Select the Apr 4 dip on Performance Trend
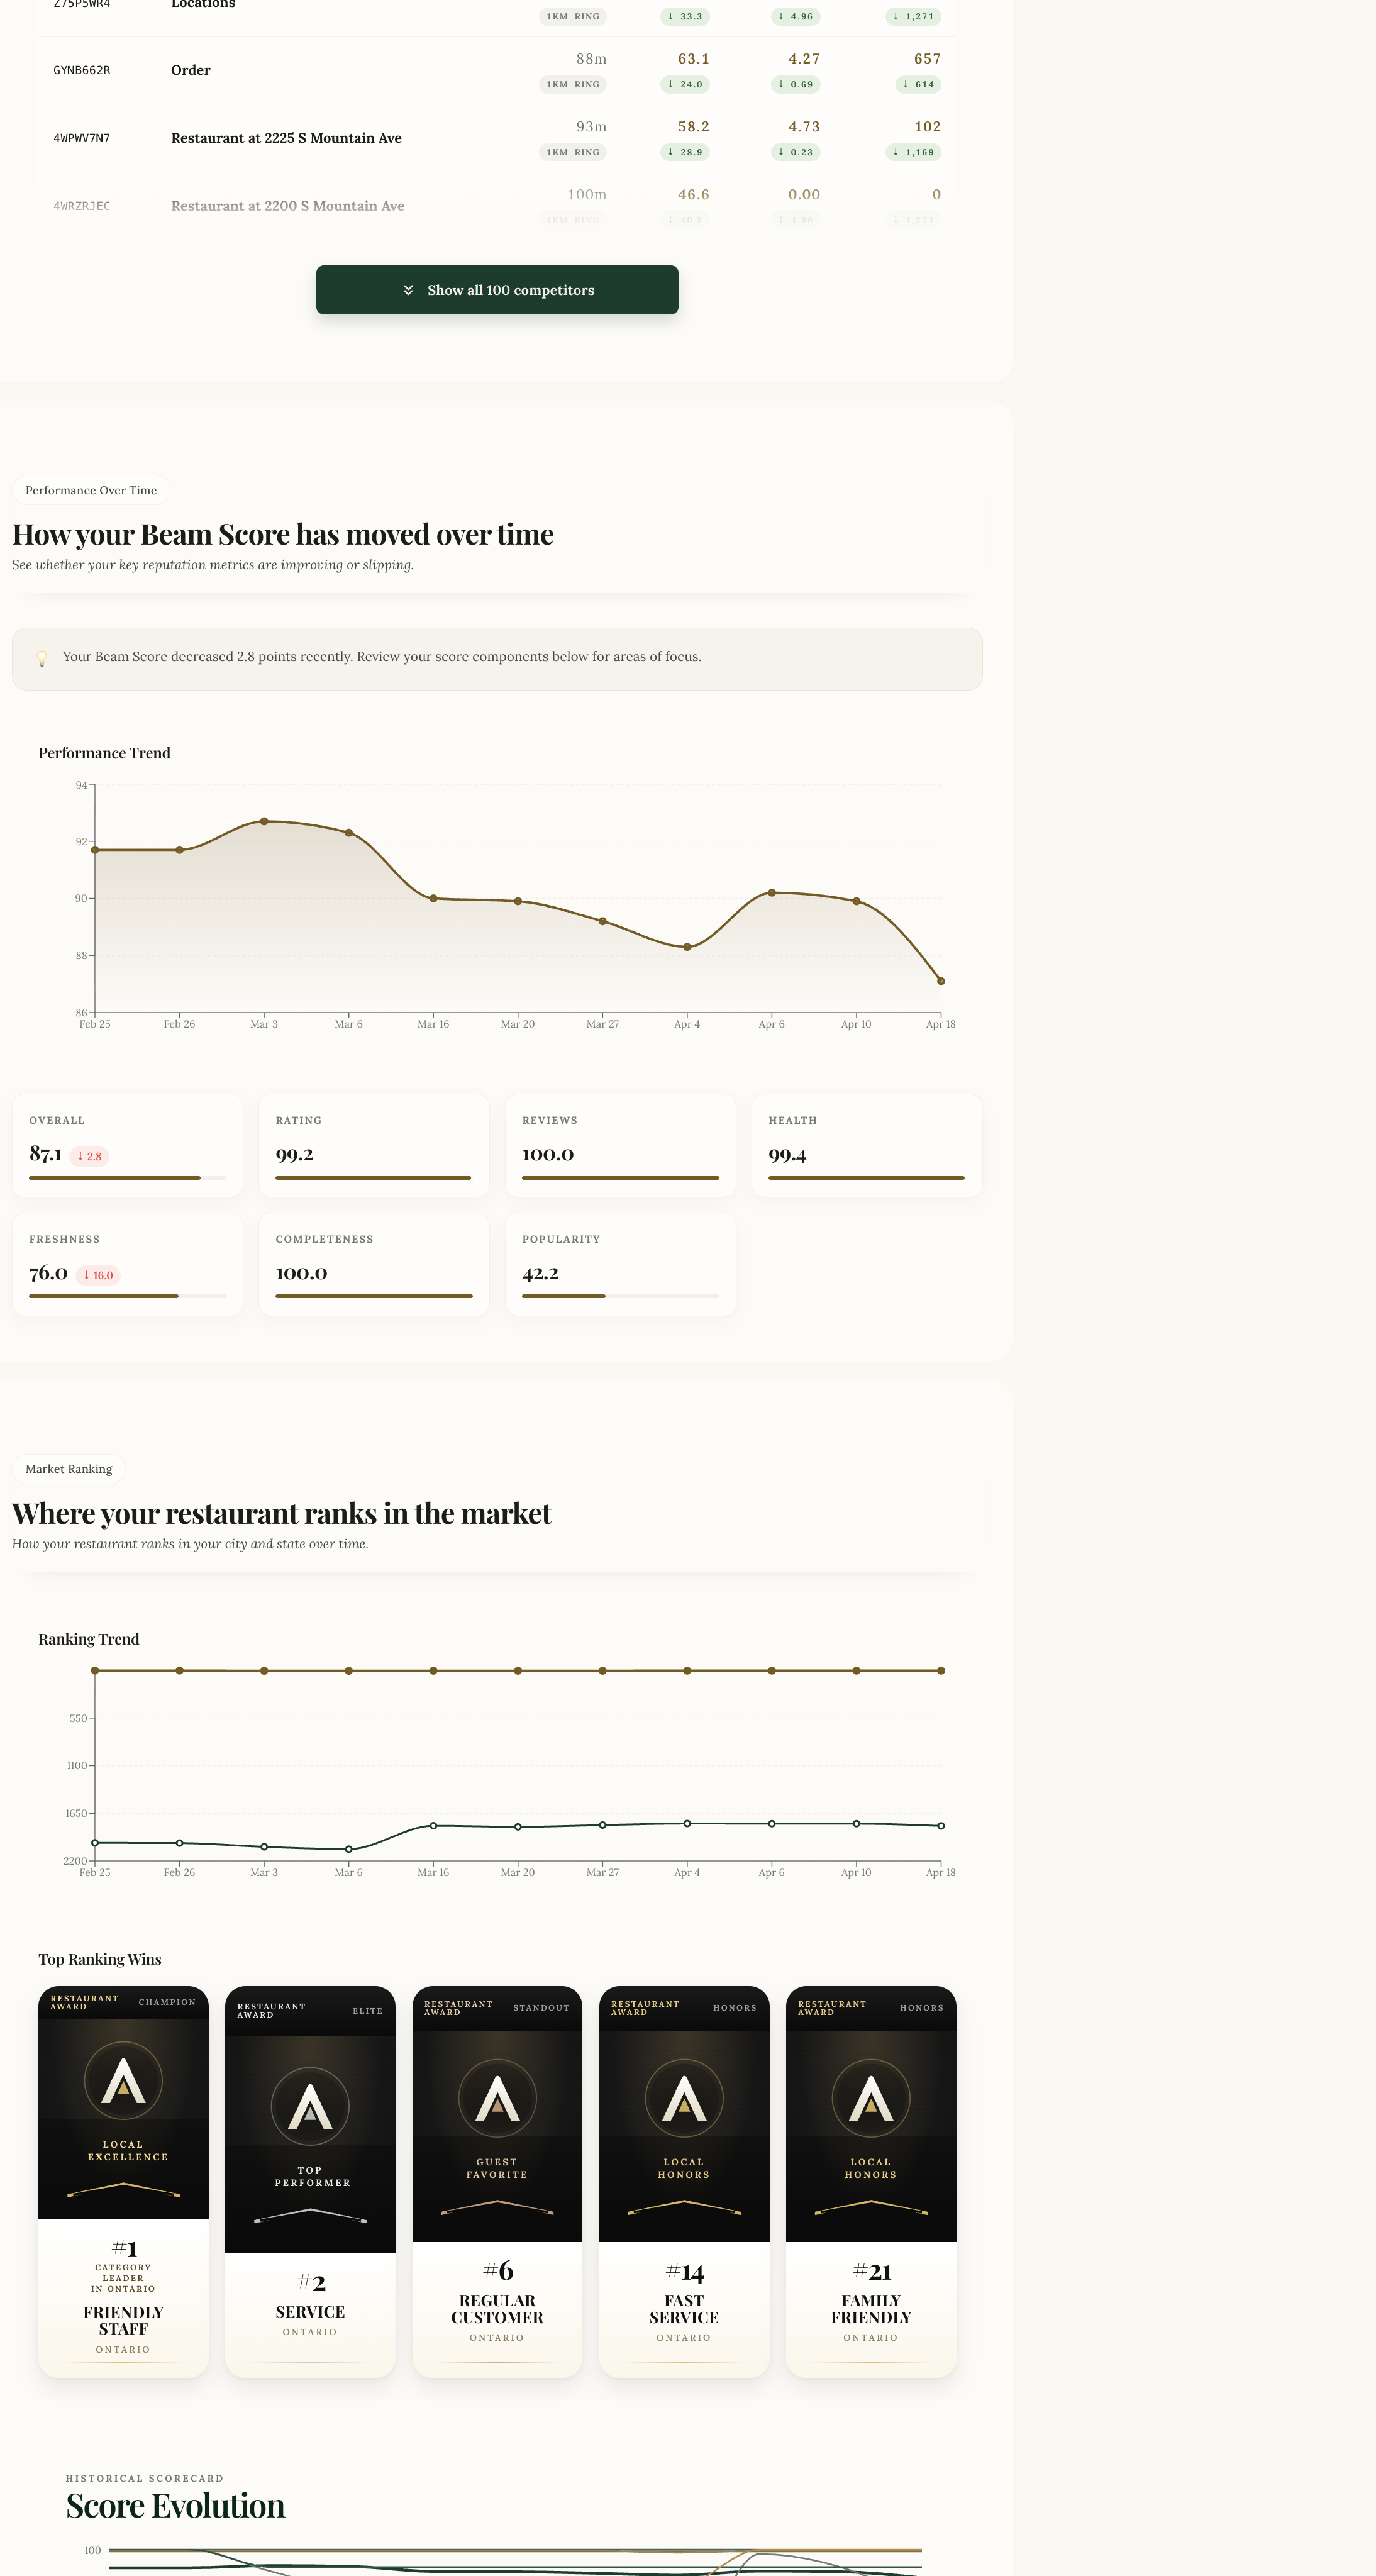The height and width of the screenshot is (2576, 1376). point(687,947)
